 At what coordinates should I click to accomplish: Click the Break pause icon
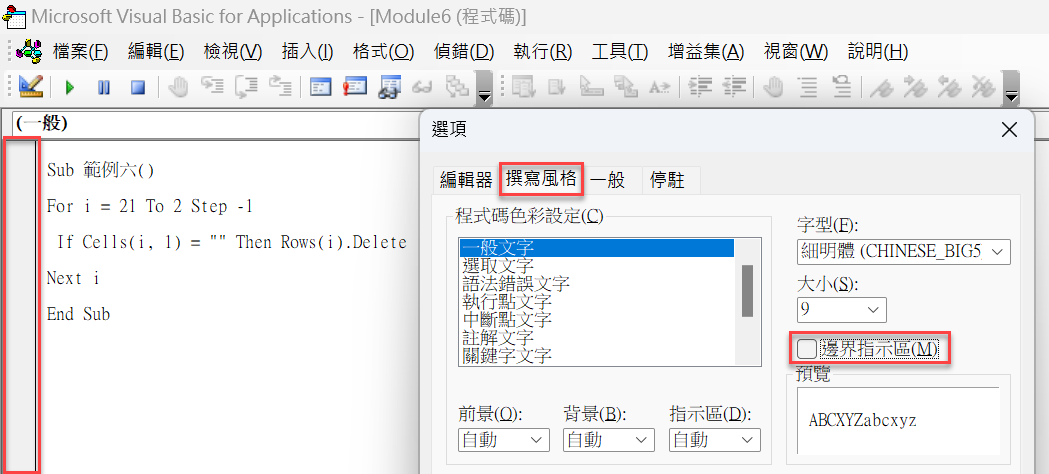pyautogui.click(x=104, y=87)
